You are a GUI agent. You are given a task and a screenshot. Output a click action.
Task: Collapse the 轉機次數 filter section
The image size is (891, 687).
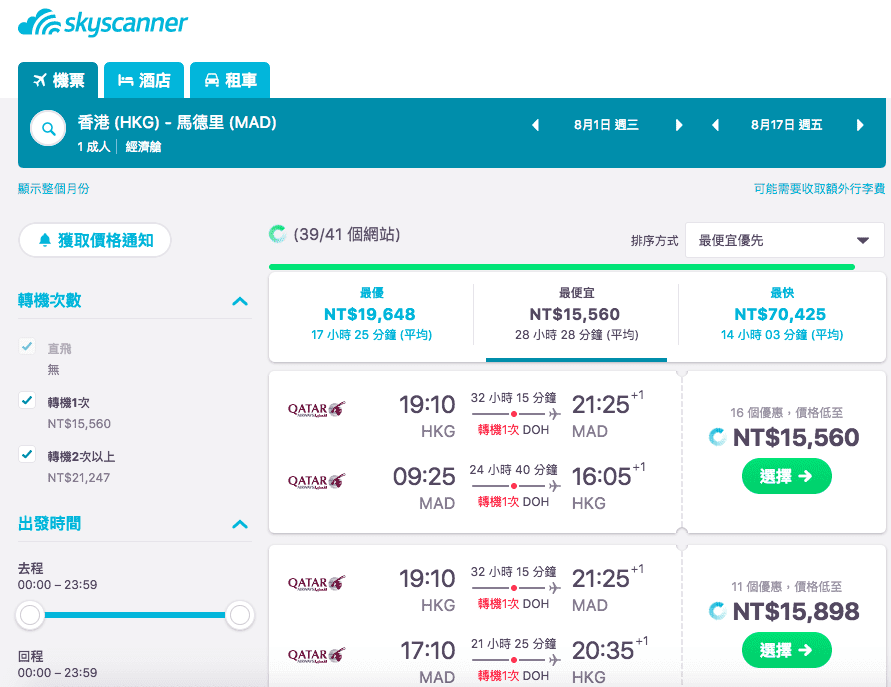click(x=240, y=301)
